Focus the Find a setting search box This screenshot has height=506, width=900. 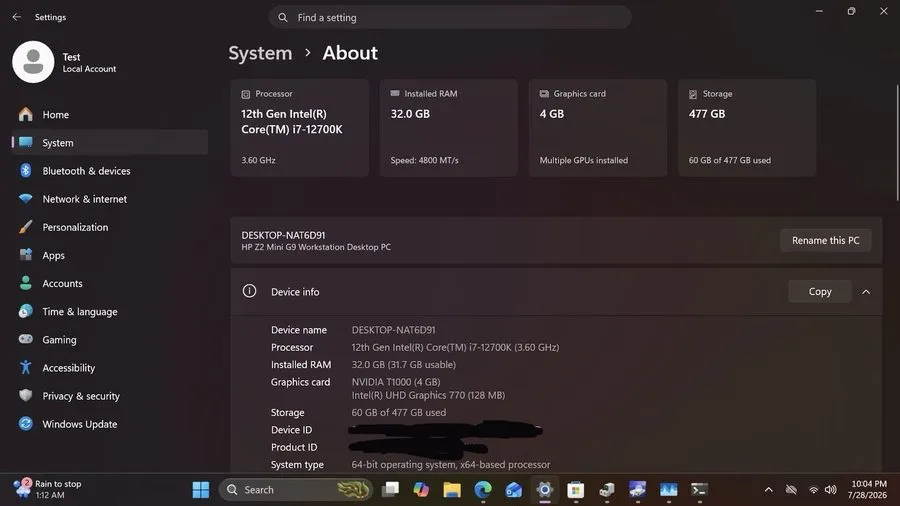coord(450,18)
